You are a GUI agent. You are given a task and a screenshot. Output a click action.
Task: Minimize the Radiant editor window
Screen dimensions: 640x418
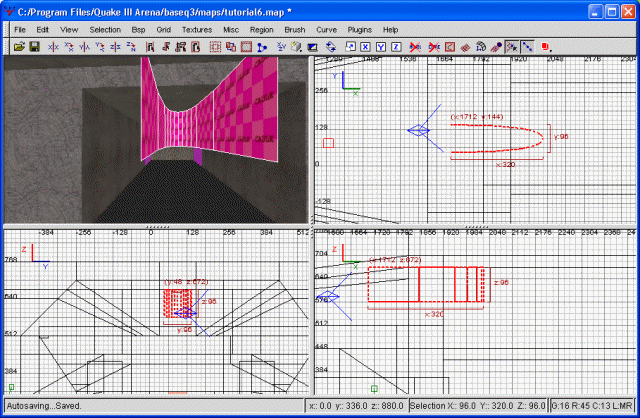pyautogui.click(x=596, y=12)
